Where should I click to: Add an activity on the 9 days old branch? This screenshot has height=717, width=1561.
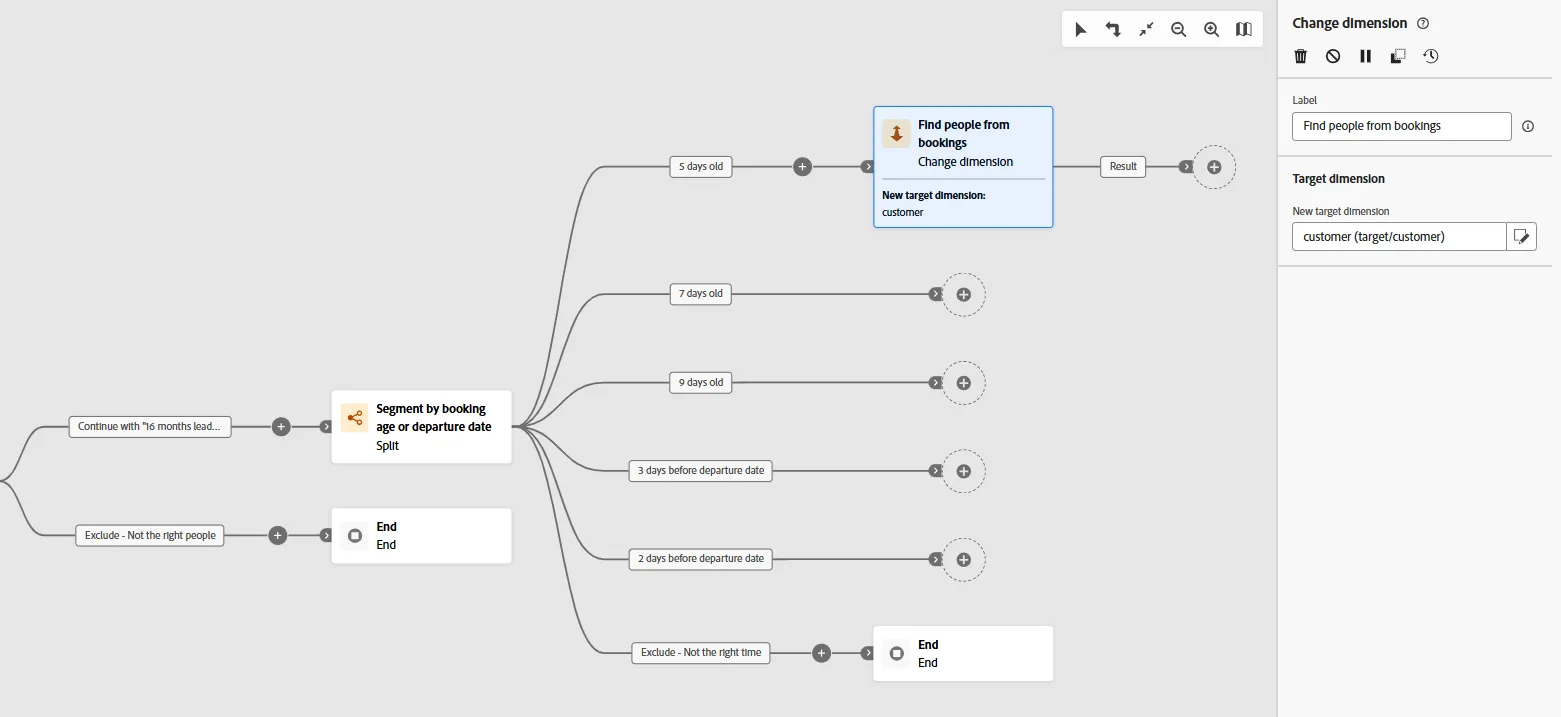point(964,383)
